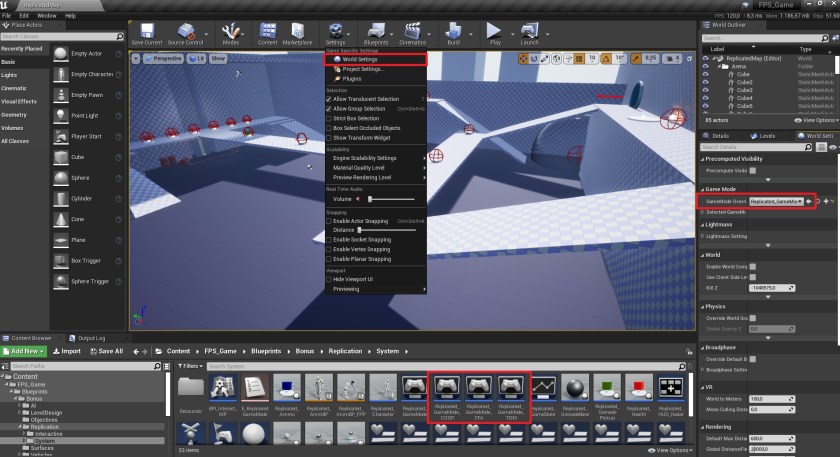Open the Marketplace toolbar icon

click(298, 33)
